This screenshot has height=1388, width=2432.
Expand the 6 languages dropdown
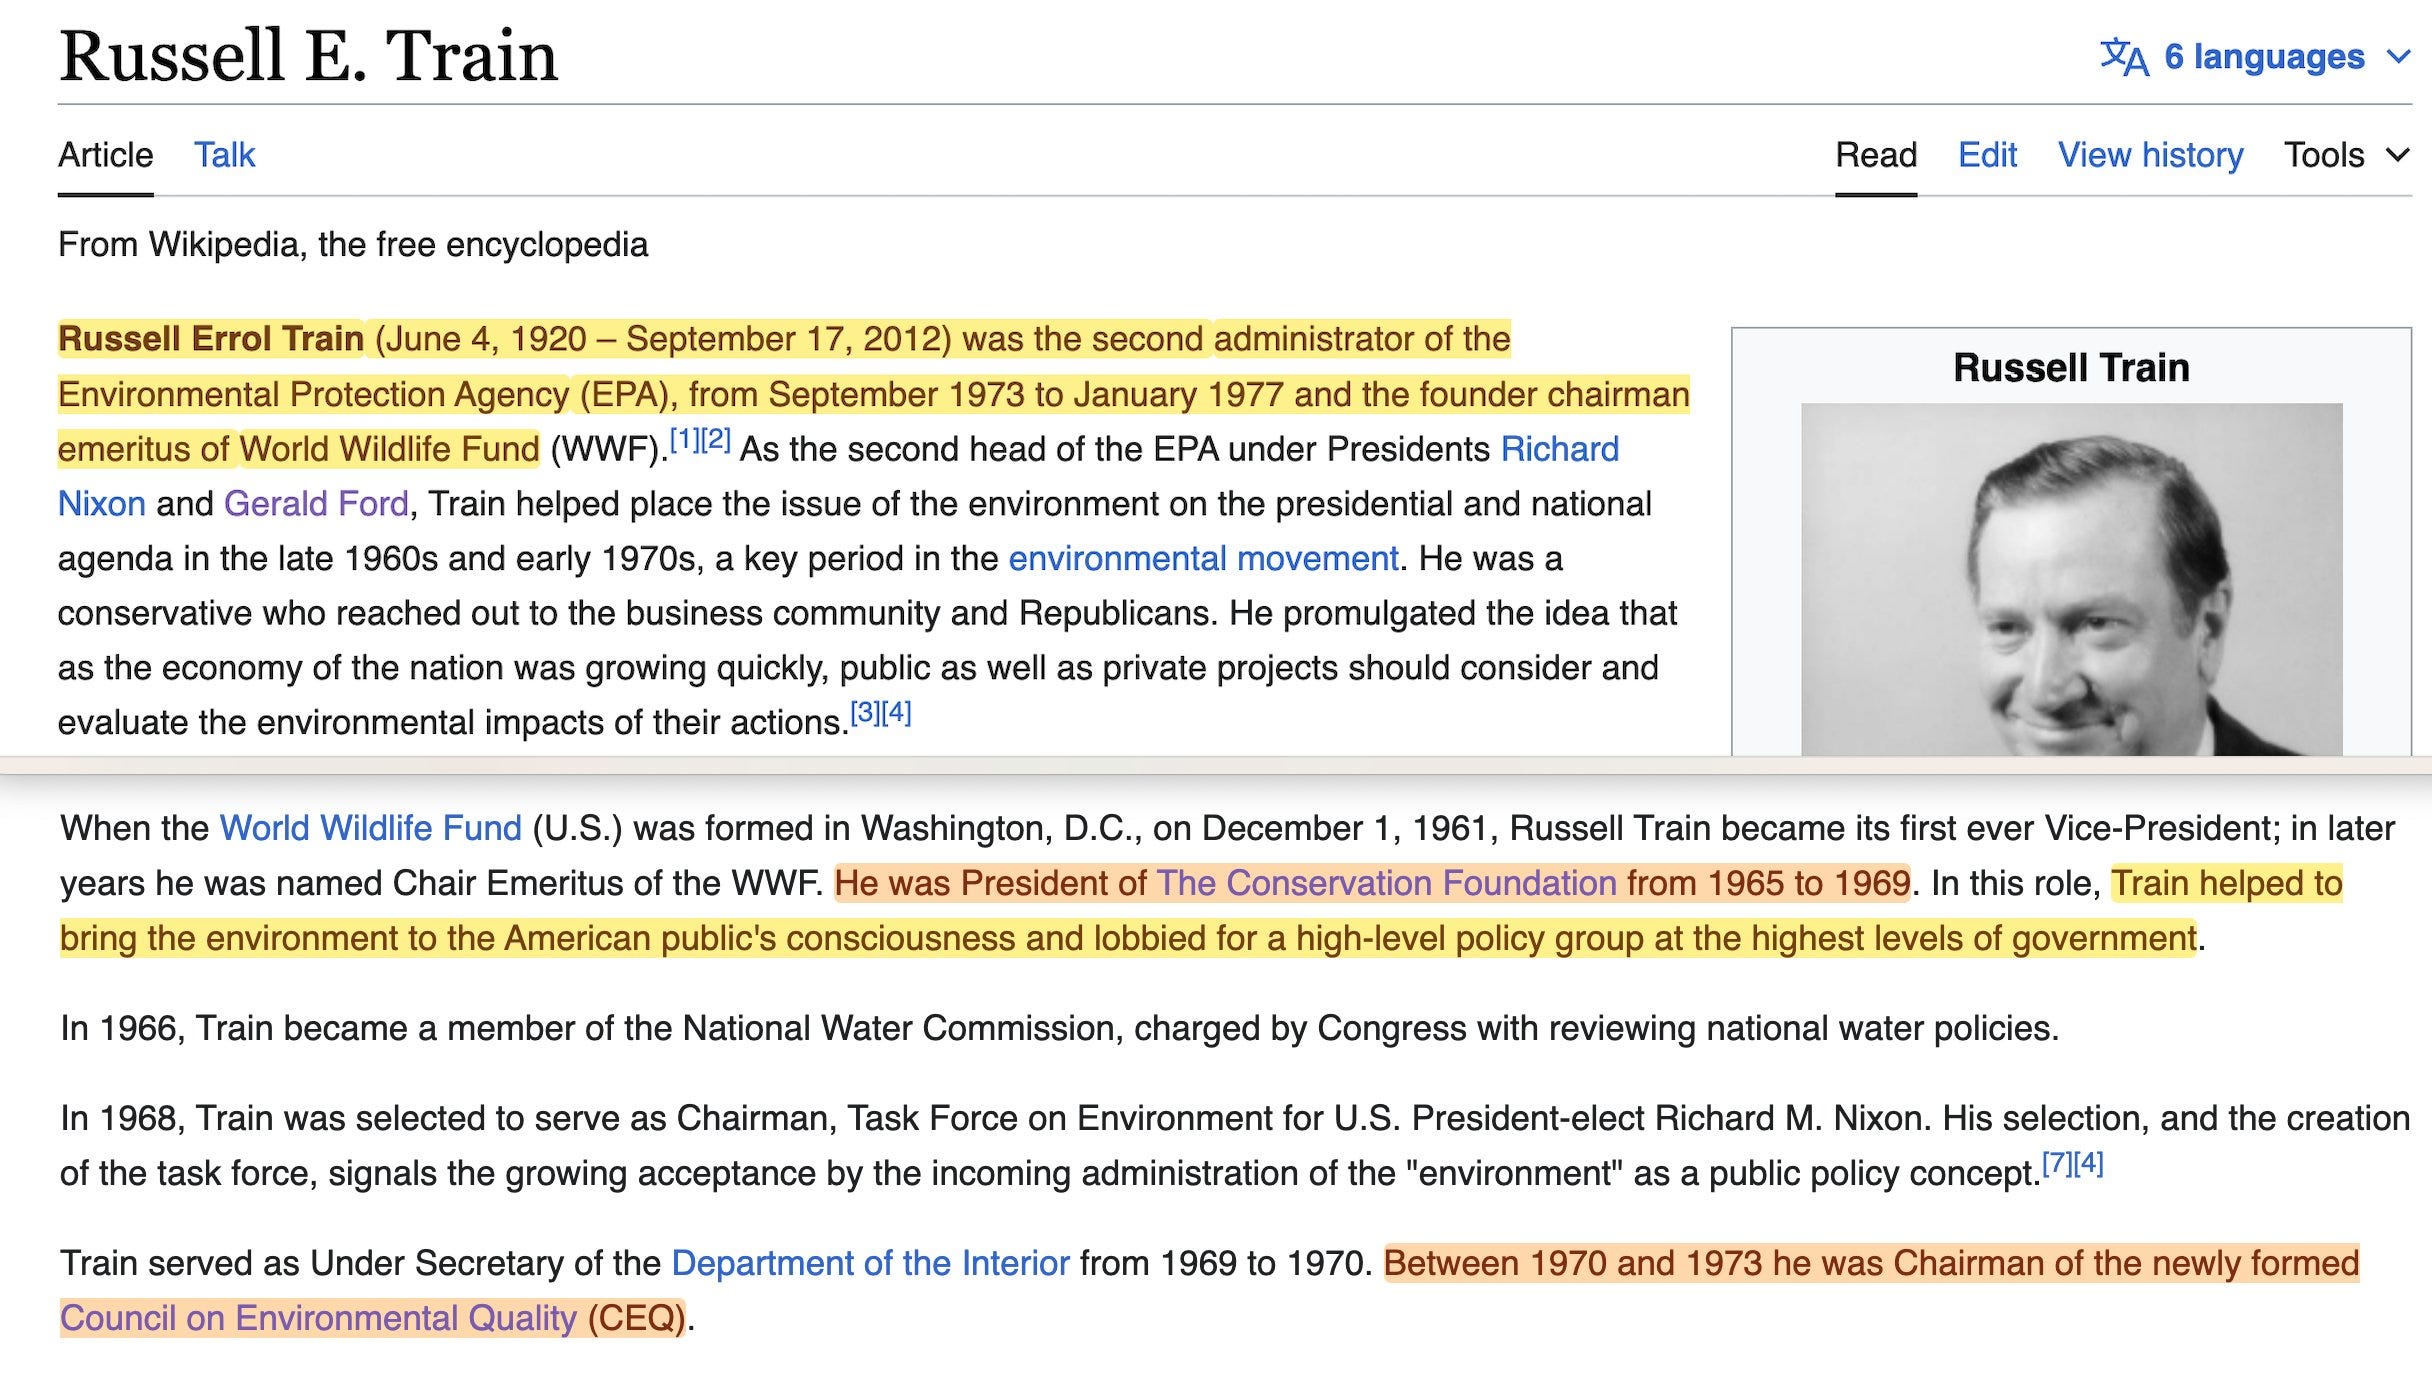click(2264, 57)
